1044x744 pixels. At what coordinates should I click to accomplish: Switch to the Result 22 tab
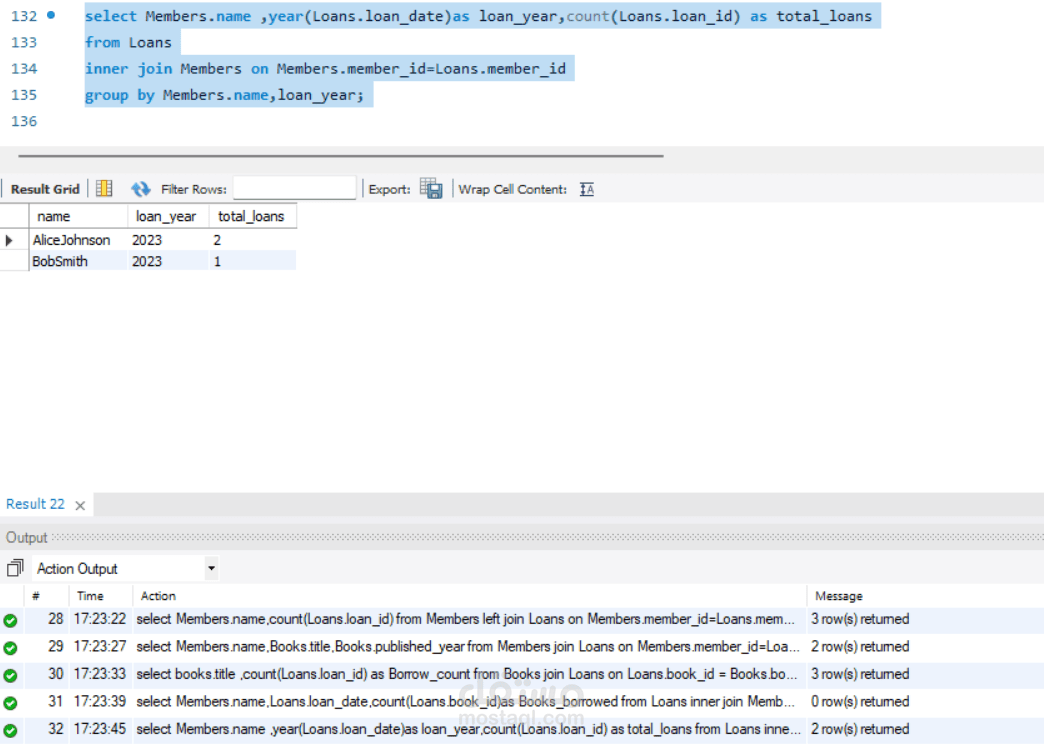click(35, 504)
